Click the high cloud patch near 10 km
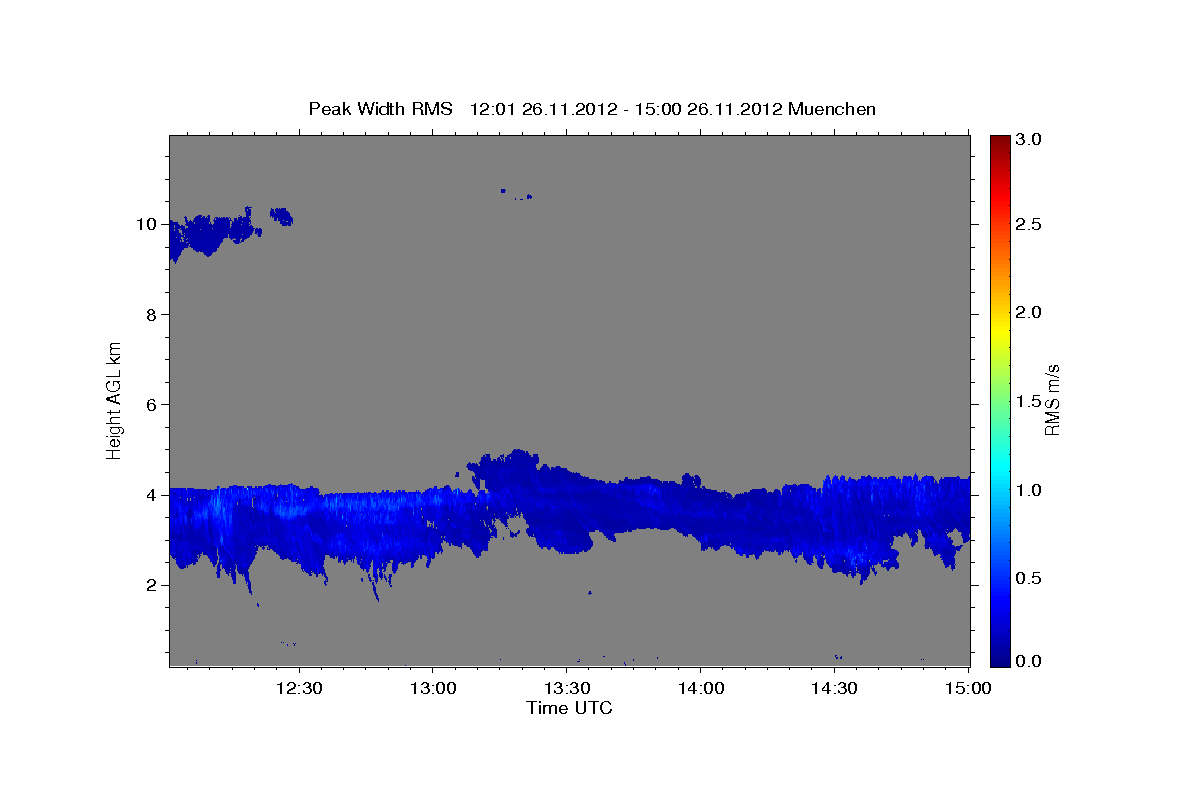Screen dimensions: 1200x800 tap(210, 235)
